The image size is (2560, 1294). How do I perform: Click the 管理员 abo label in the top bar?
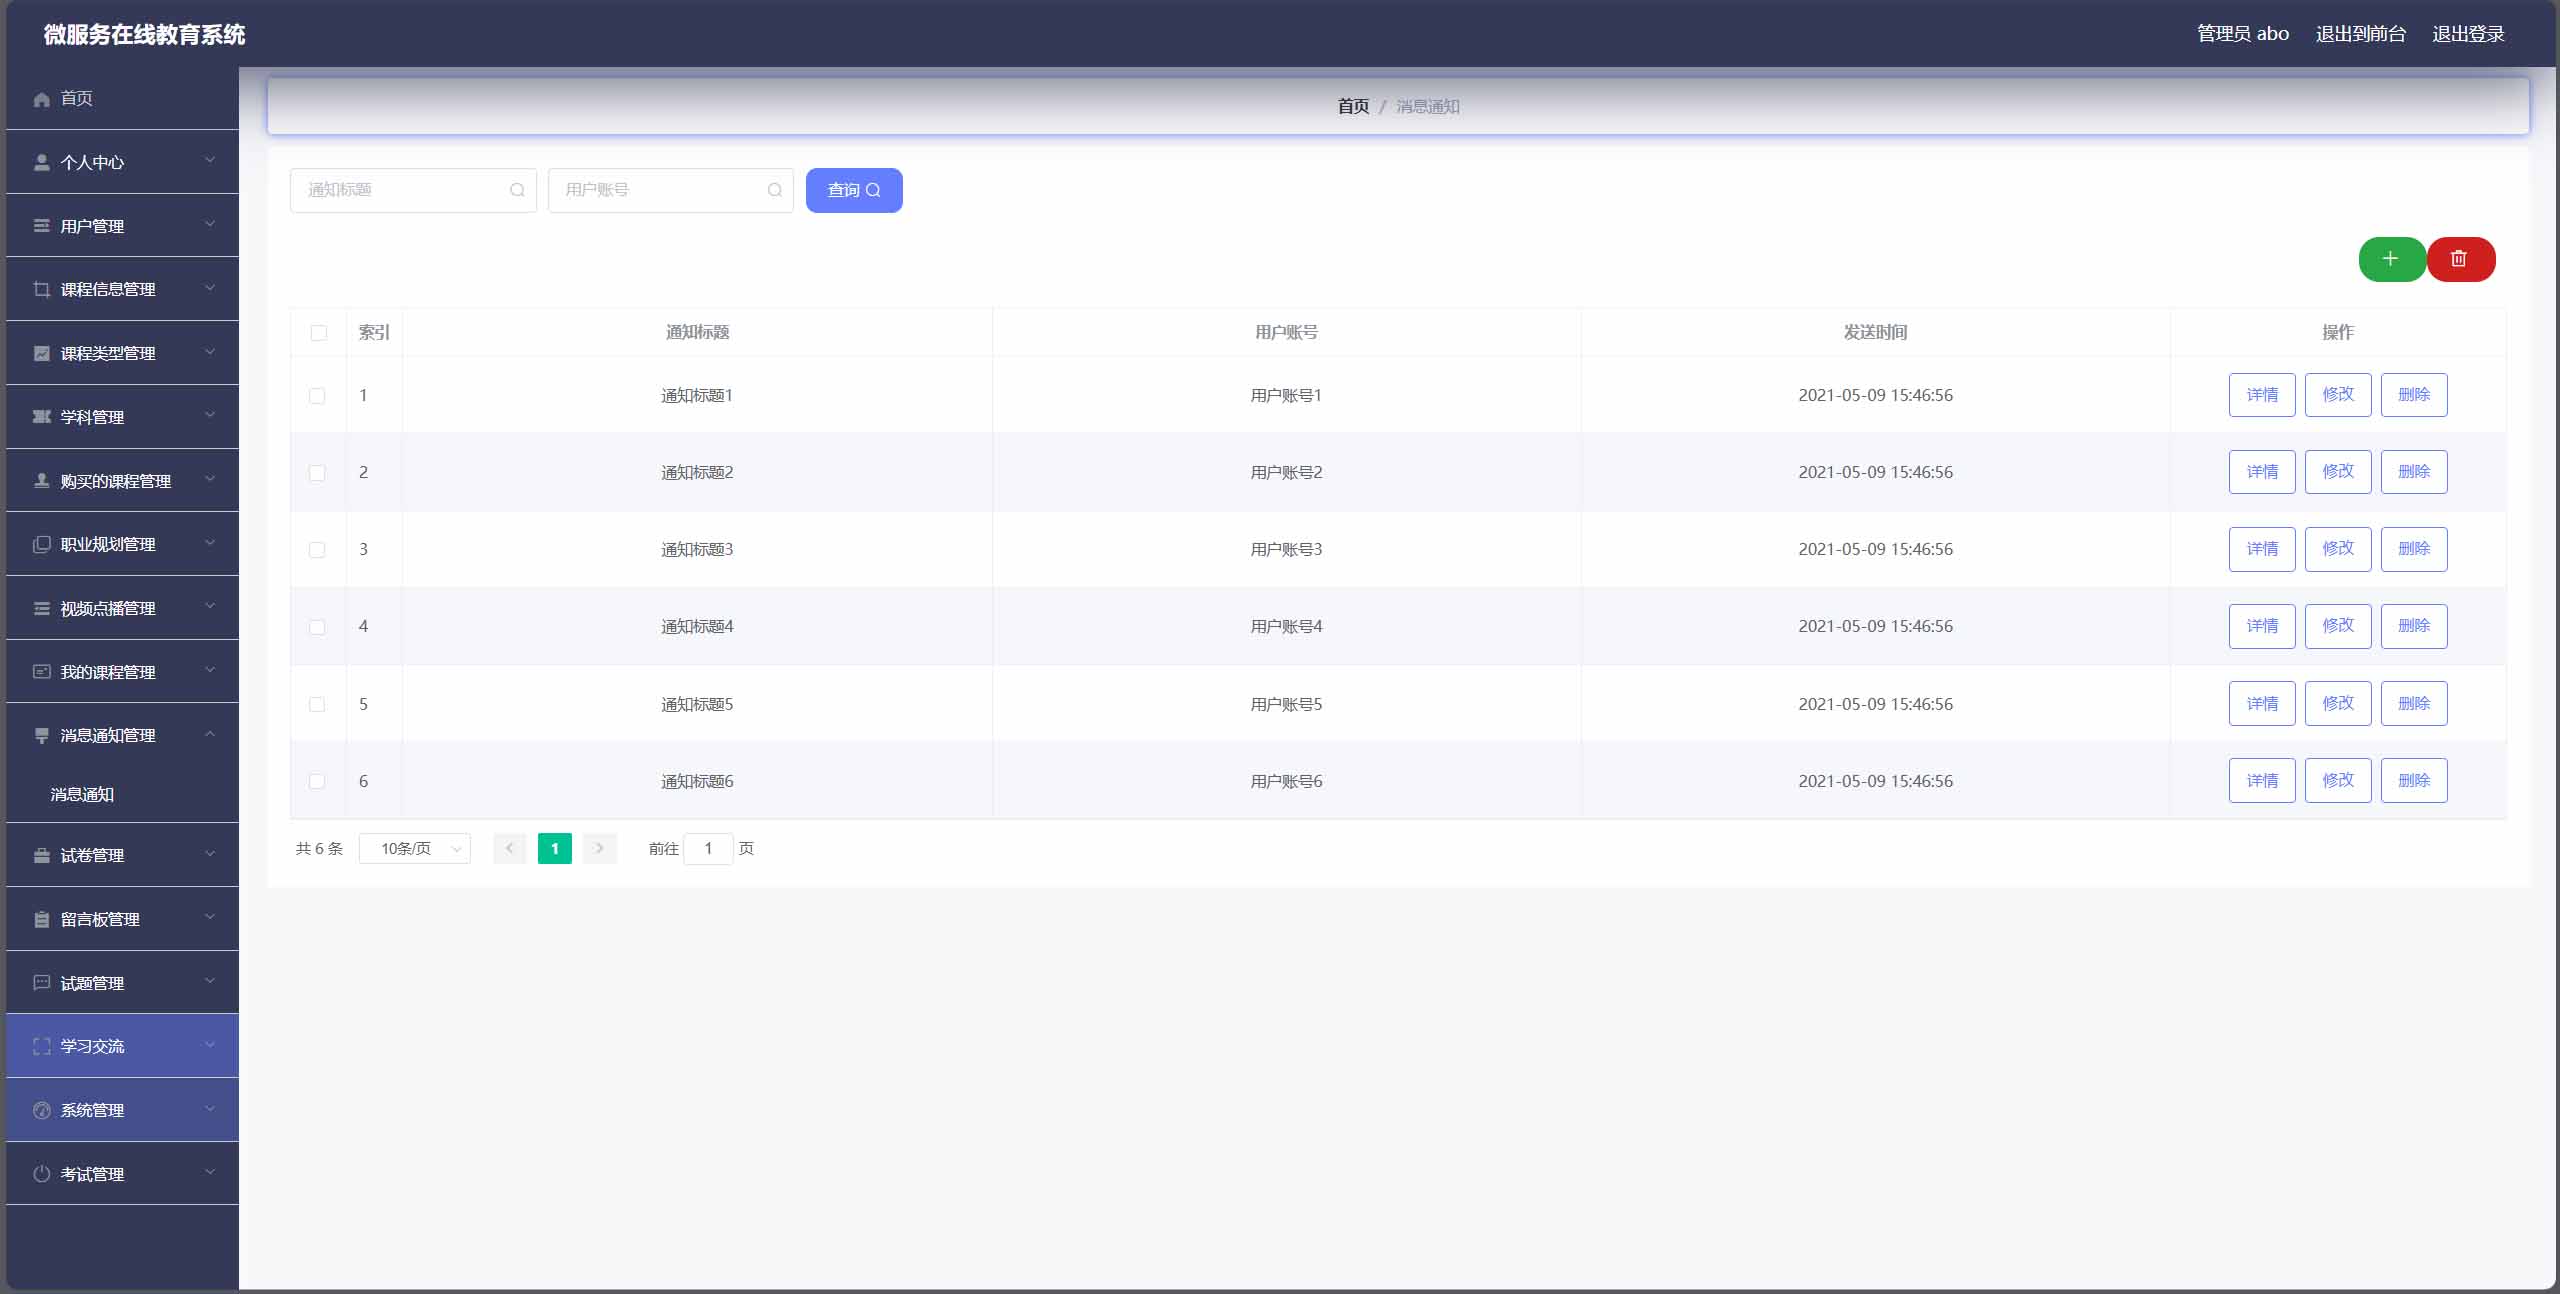coord(2243,34)
